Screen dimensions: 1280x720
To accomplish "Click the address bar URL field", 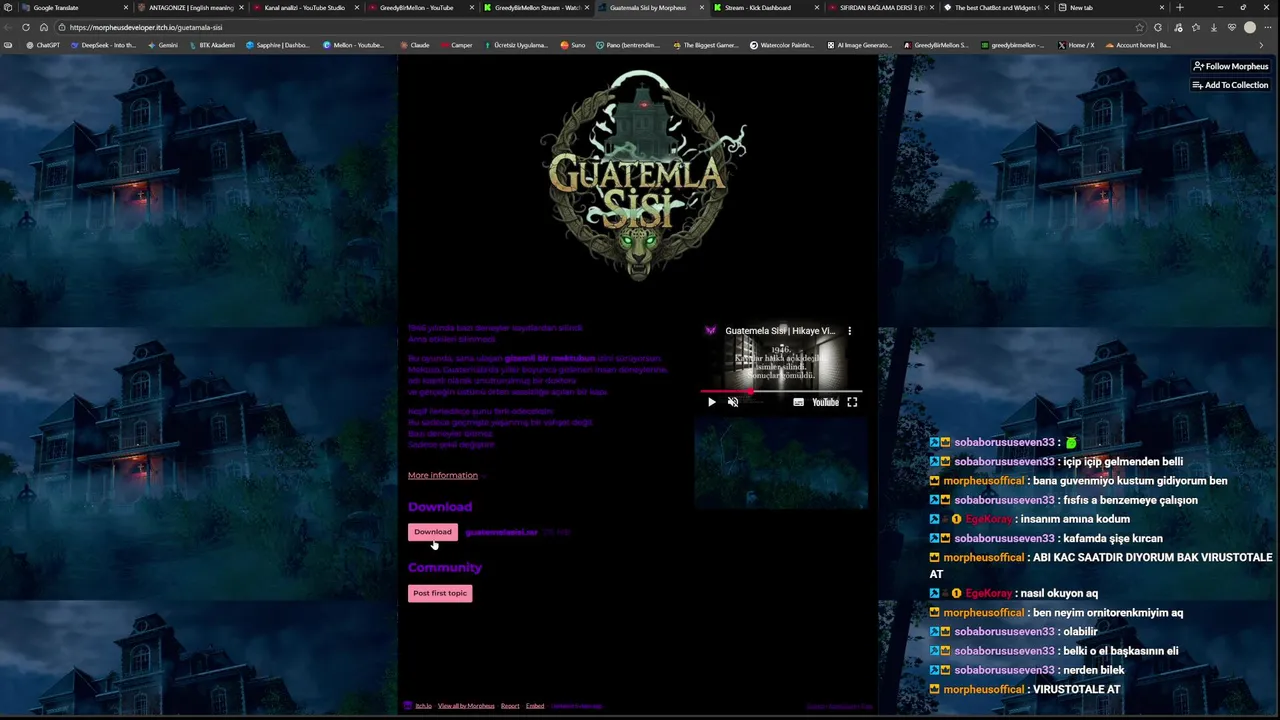I will (x=600, y=27).
